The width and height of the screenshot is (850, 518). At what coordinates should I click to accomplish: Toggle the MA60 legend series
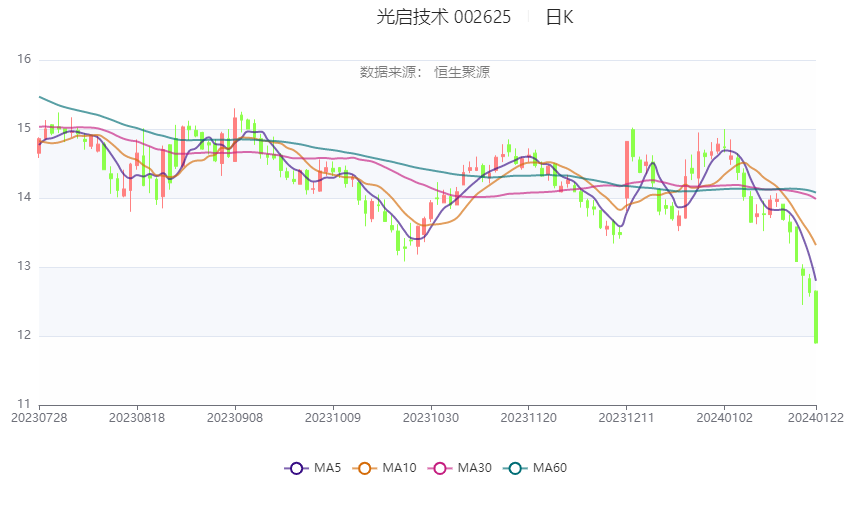tap(535, 468)
